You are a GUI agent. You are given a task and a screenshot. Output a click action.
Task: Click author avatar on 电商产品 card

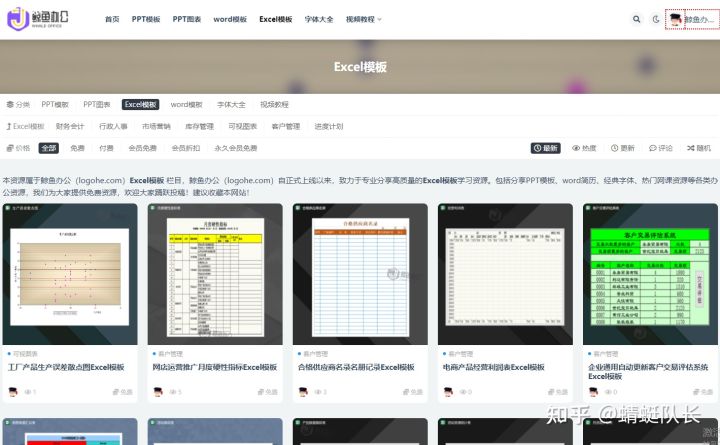448,392
